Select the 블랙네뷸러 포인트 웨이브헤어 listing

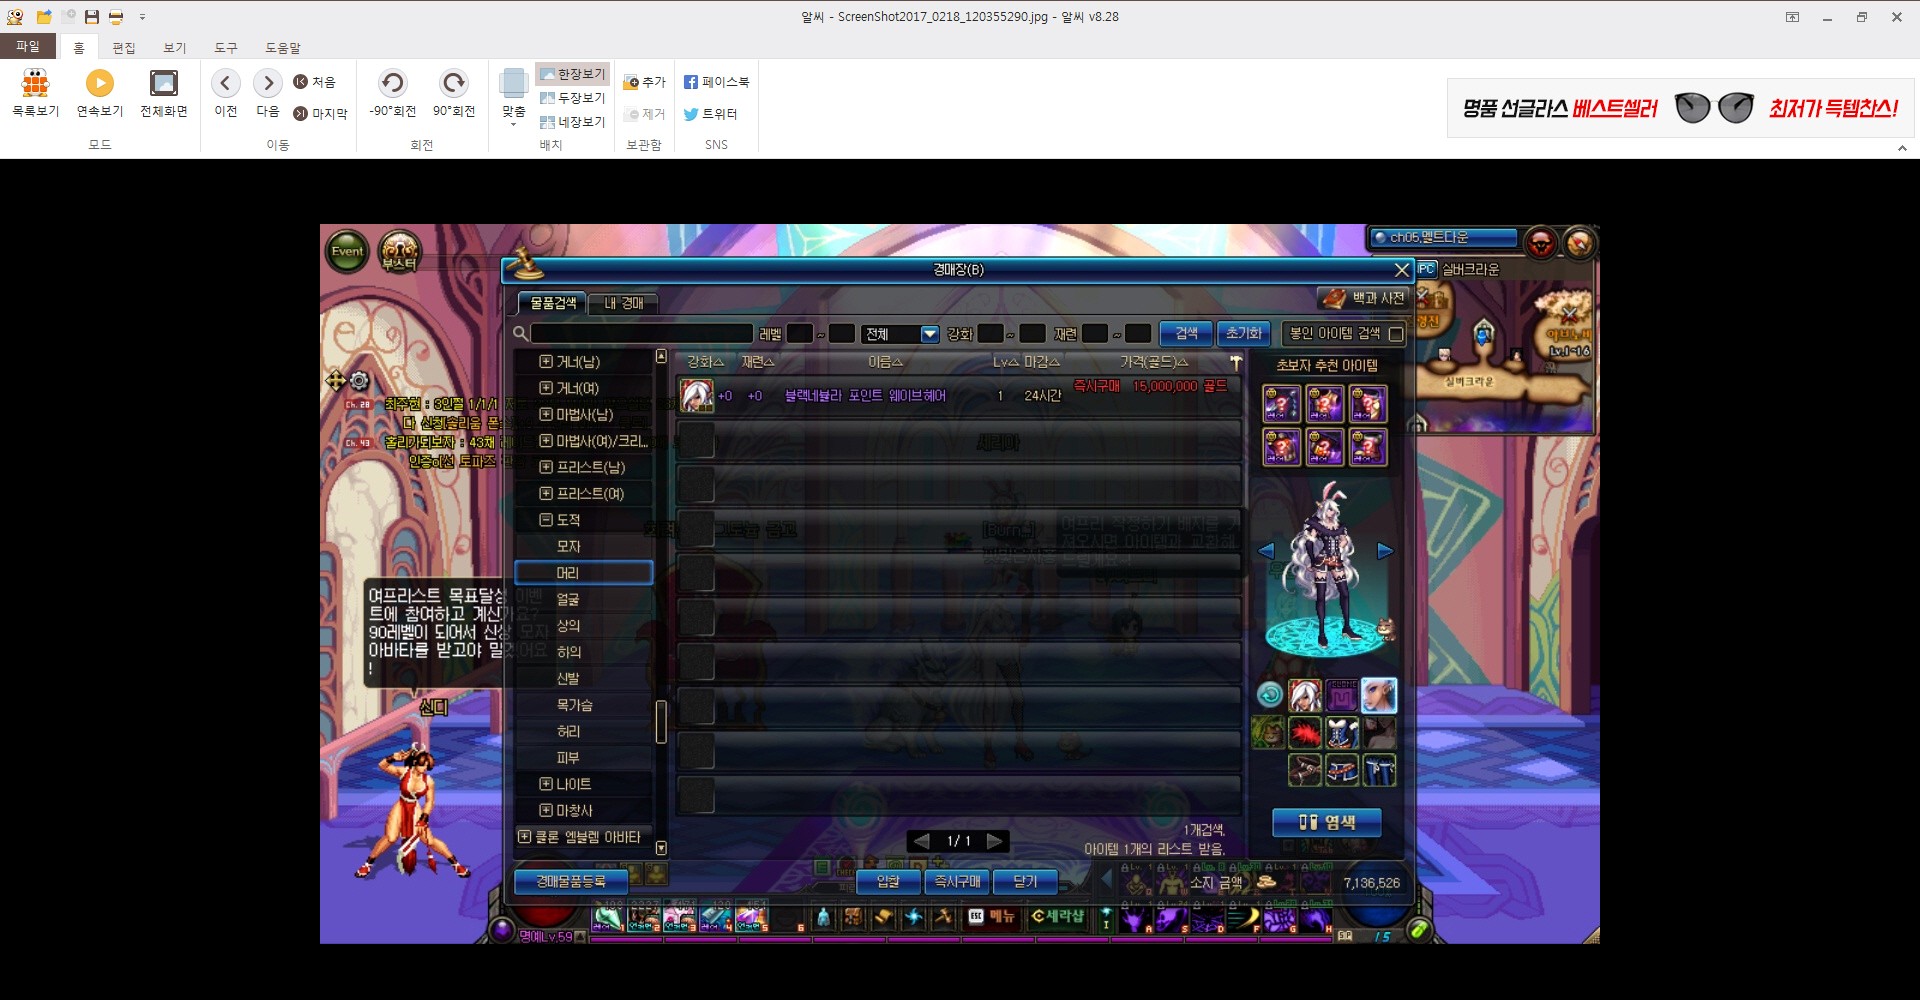(958, 396)
